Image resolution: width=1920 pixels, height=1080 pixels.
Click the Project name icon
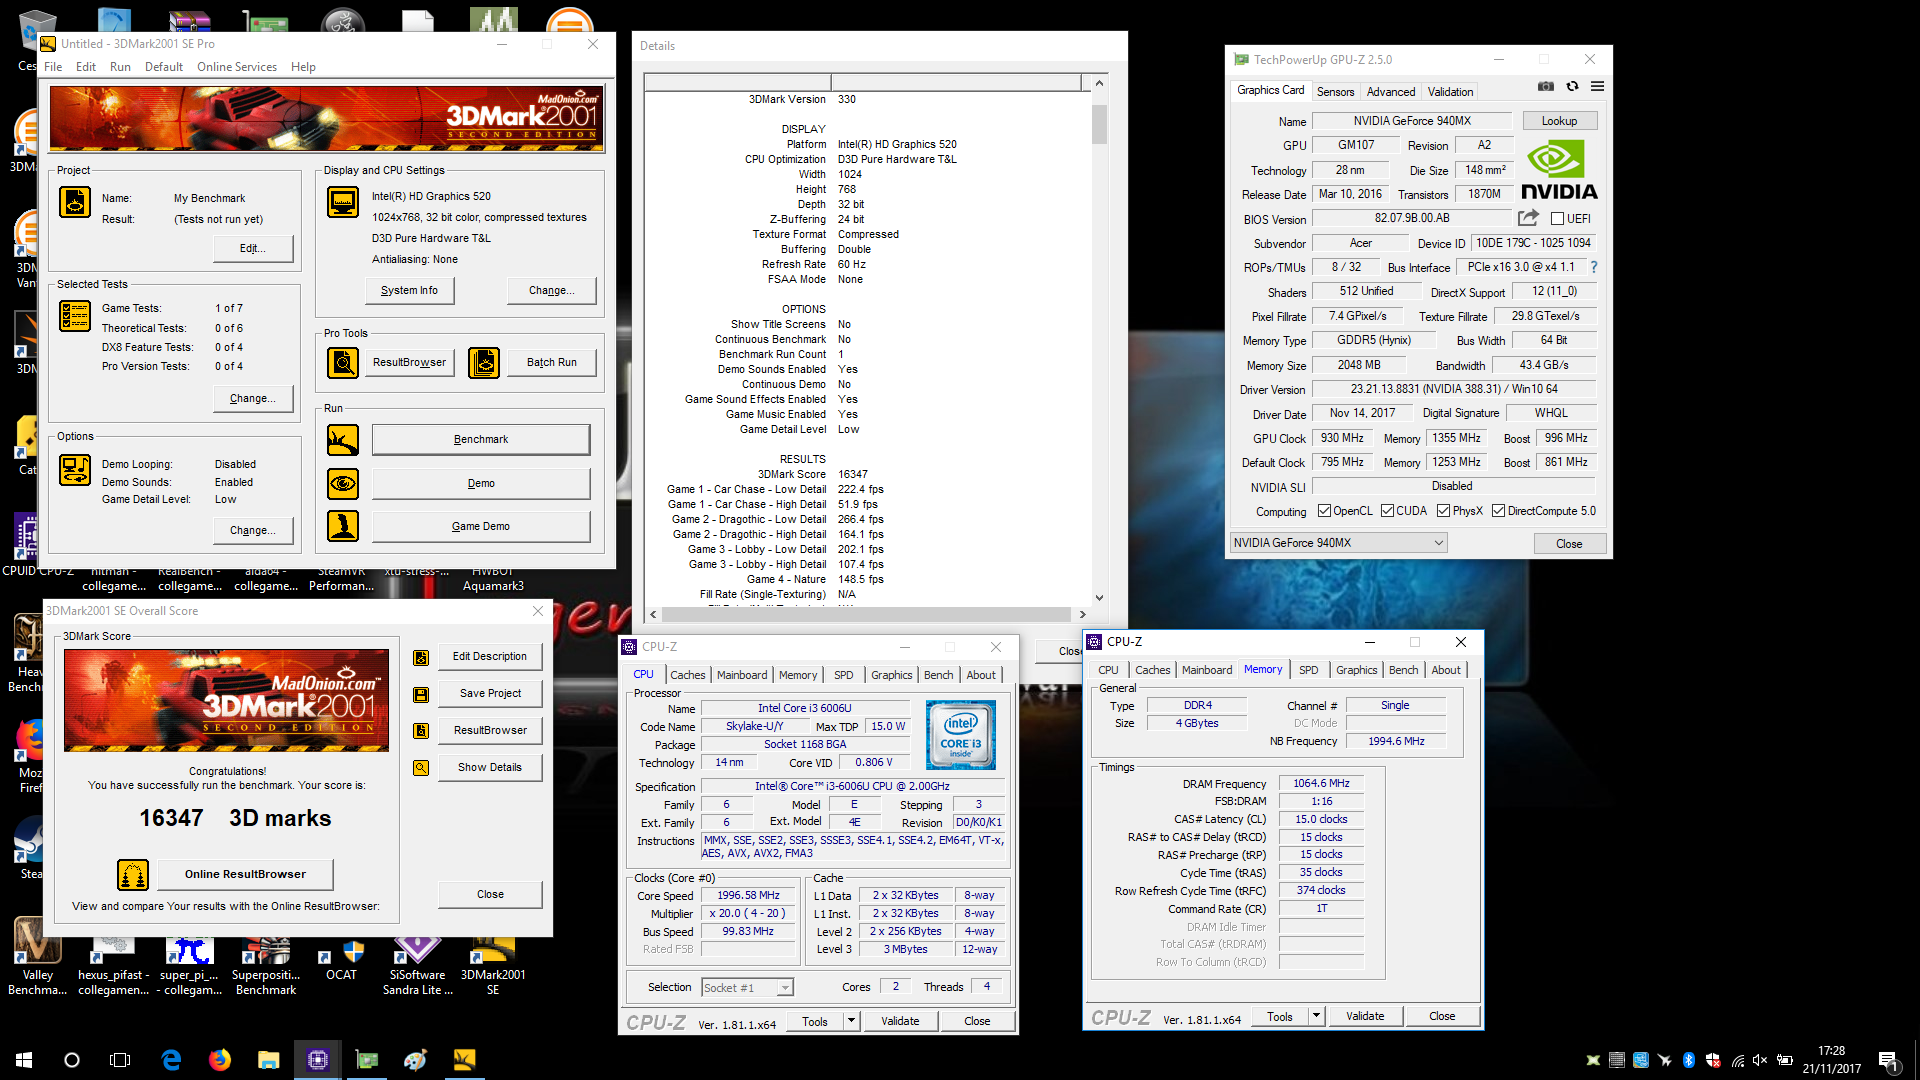[75, 203]
